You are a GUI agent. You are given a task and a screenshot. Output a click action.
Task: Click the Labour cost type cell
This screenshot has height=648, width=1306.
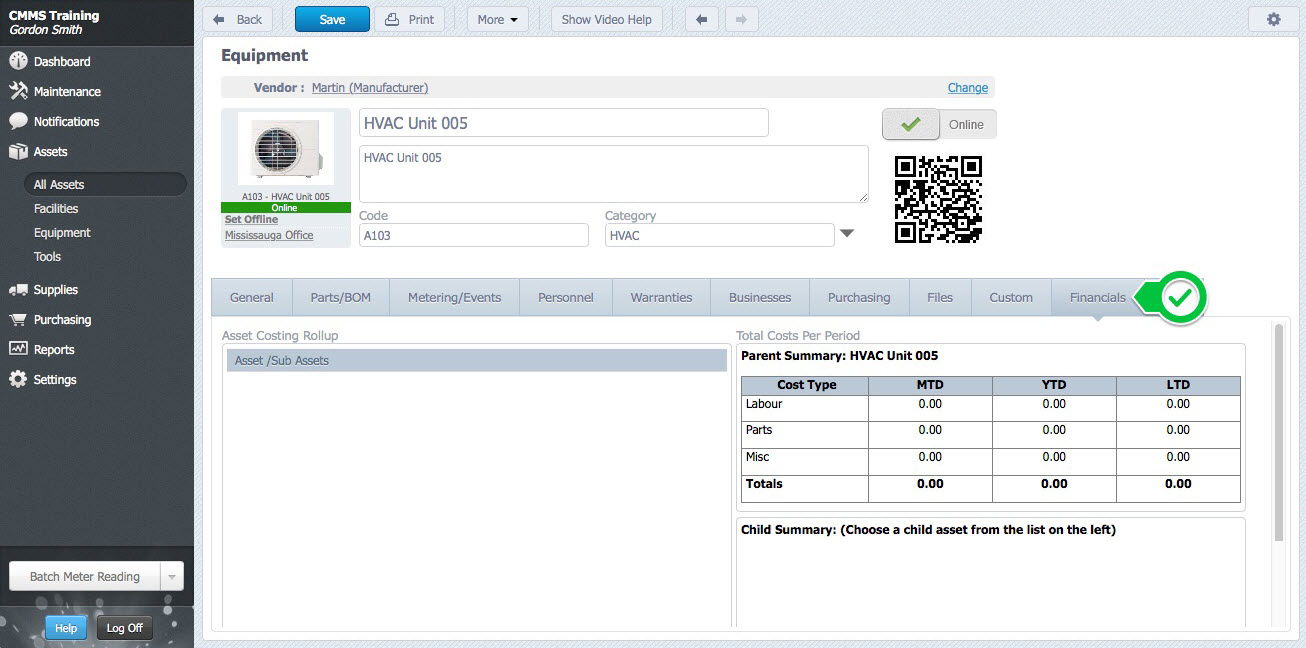[x=805, y=407]
